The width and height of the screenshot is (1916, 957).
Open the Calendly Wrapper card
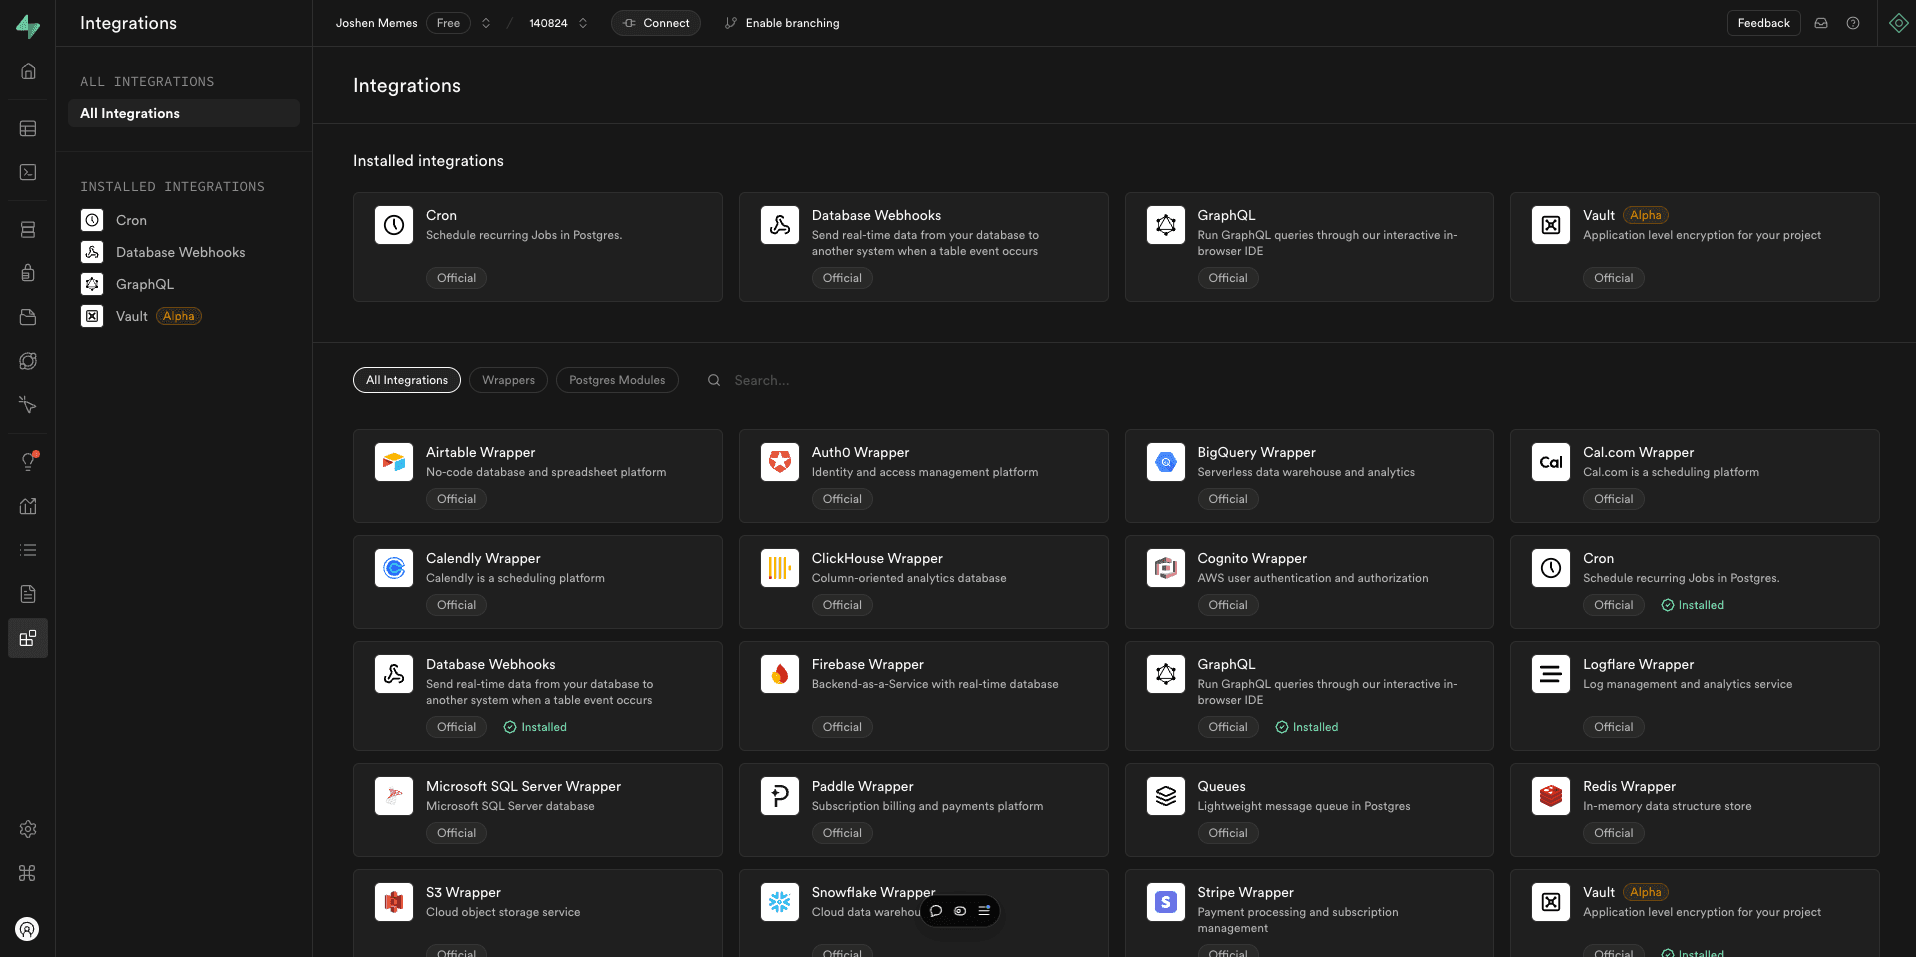538,582
